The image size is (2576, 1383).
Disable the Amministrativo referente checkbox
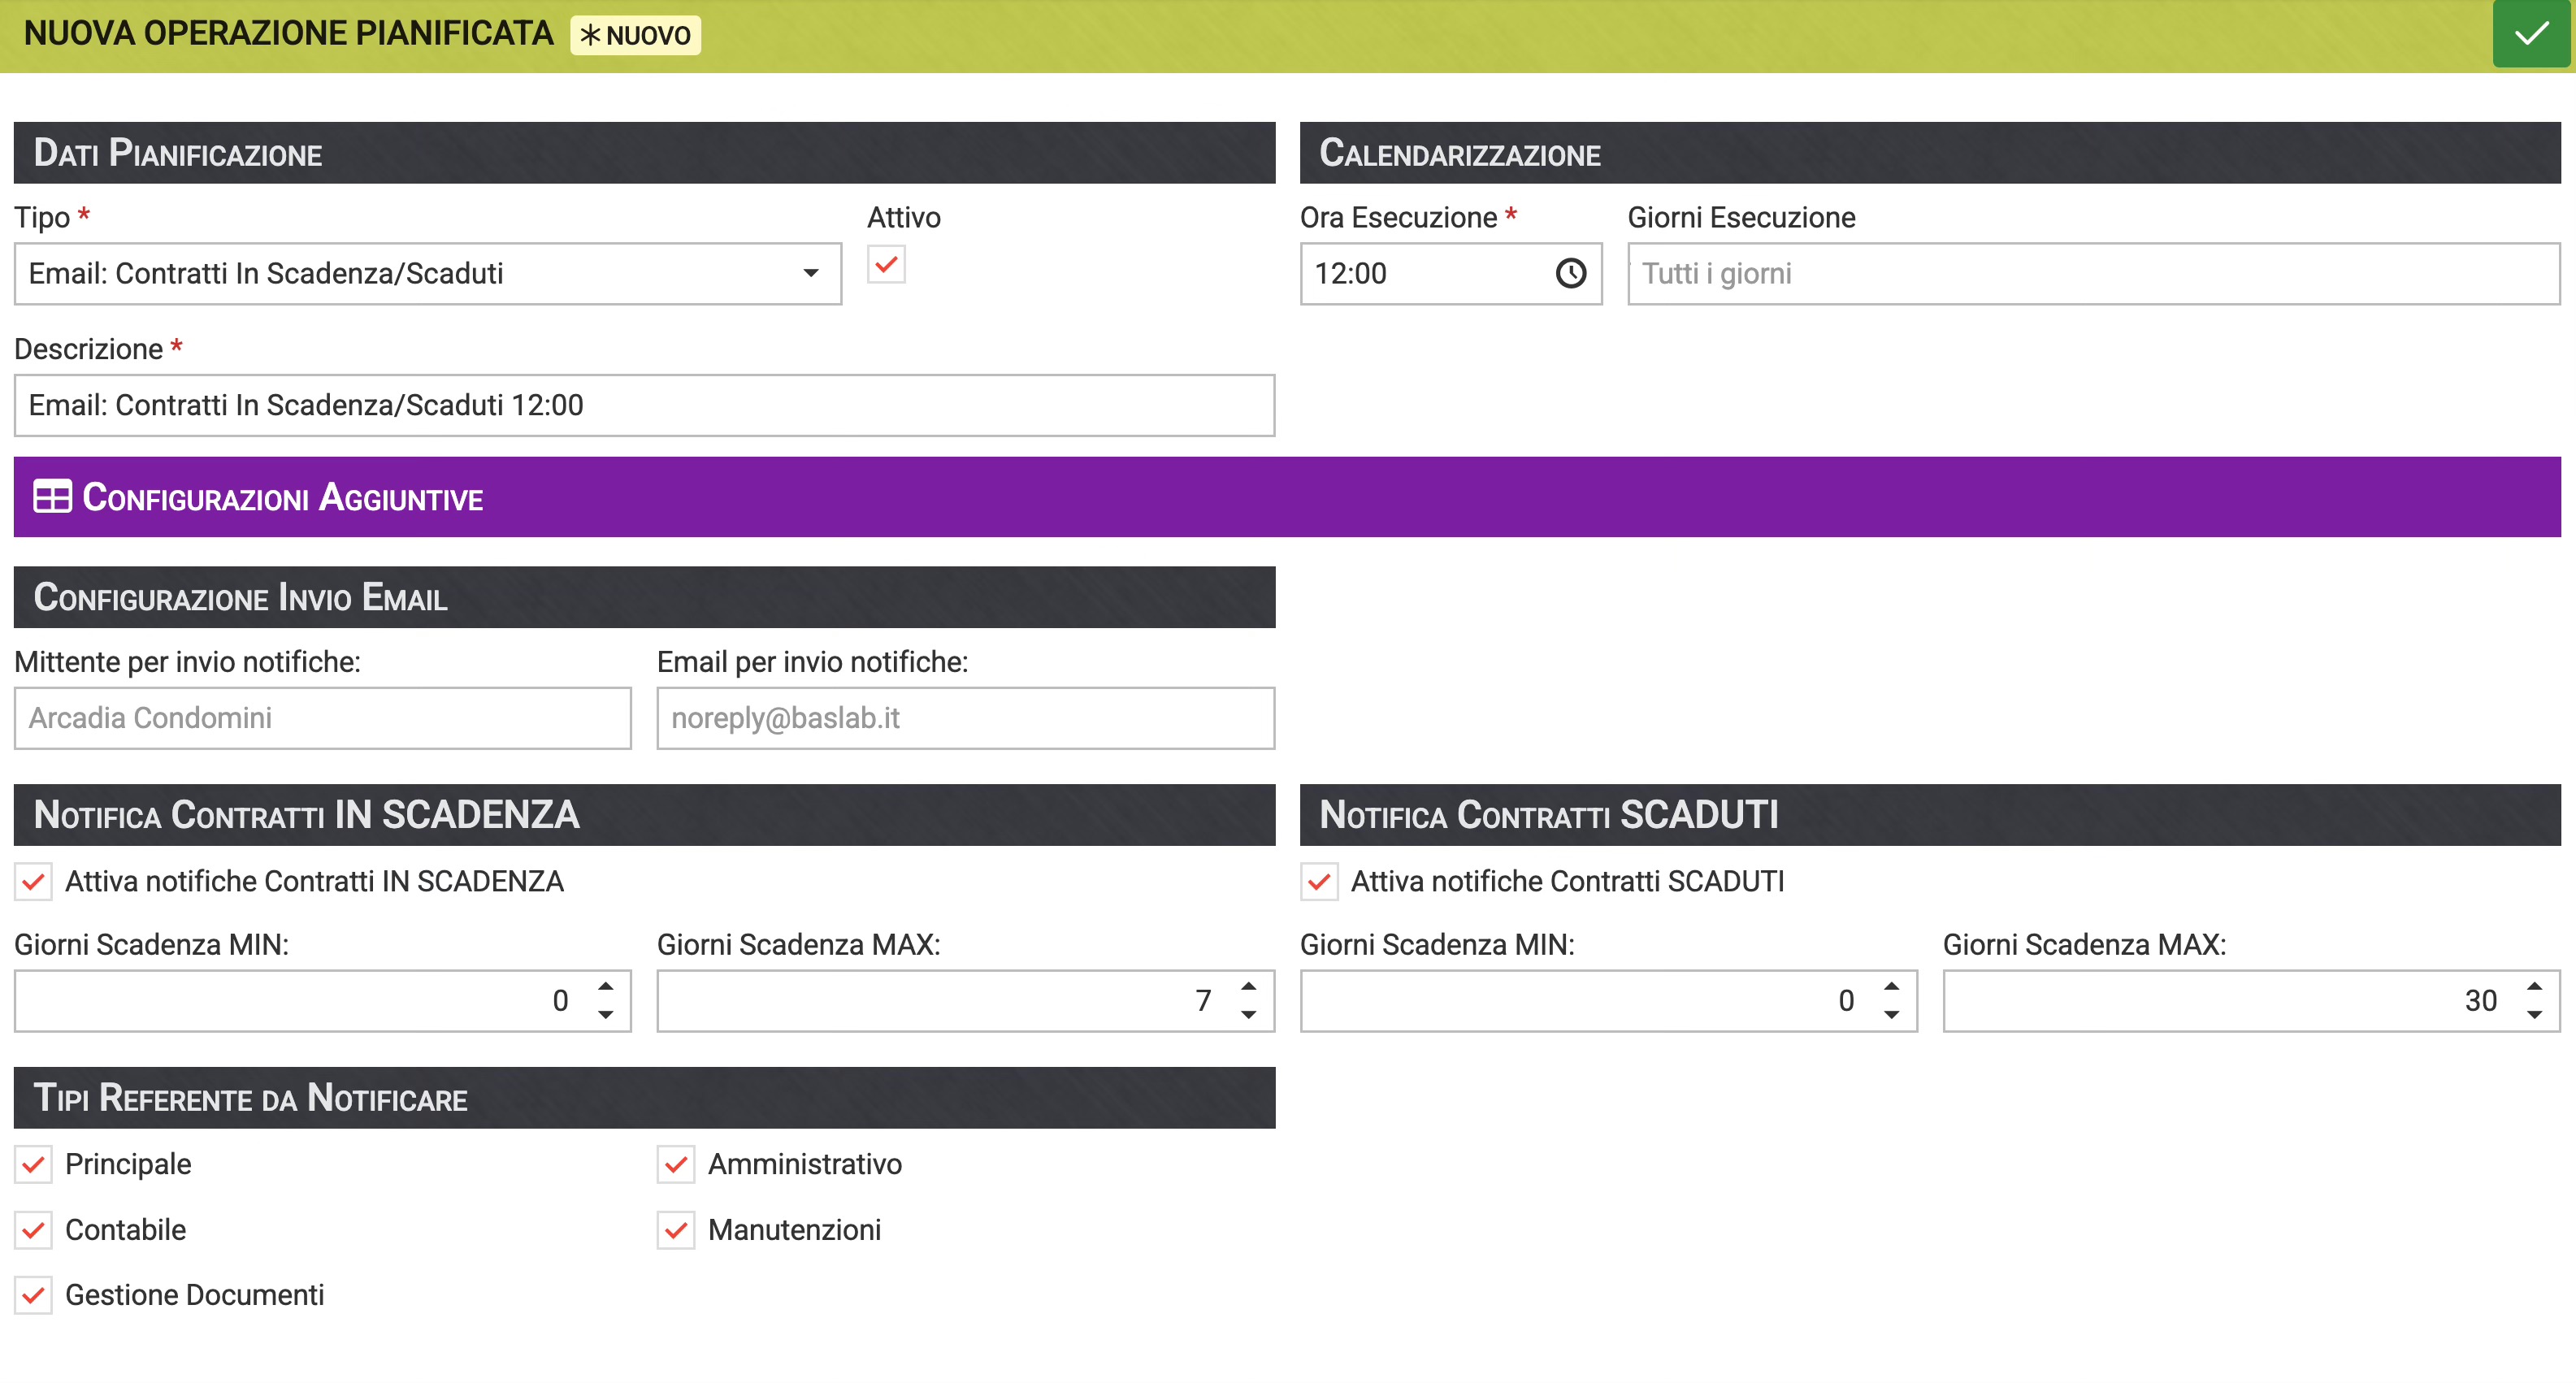pos(676,1164)
